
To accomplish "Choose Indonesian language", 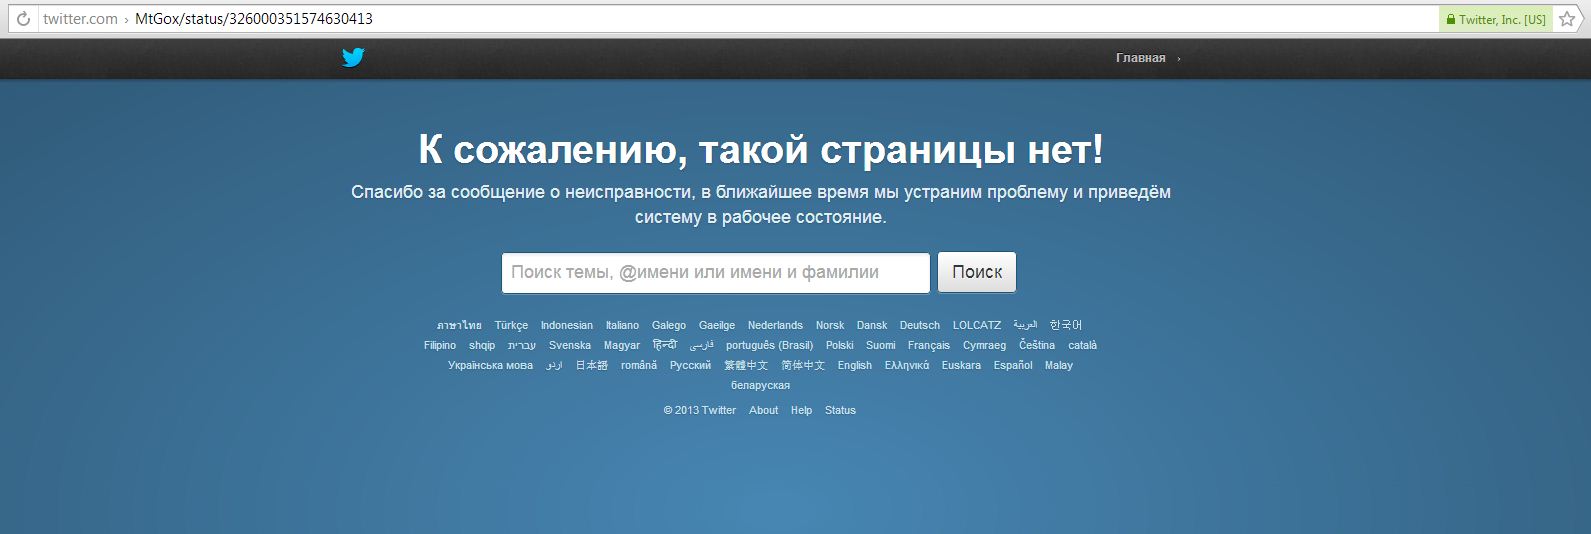I will (x=567, y=325).
